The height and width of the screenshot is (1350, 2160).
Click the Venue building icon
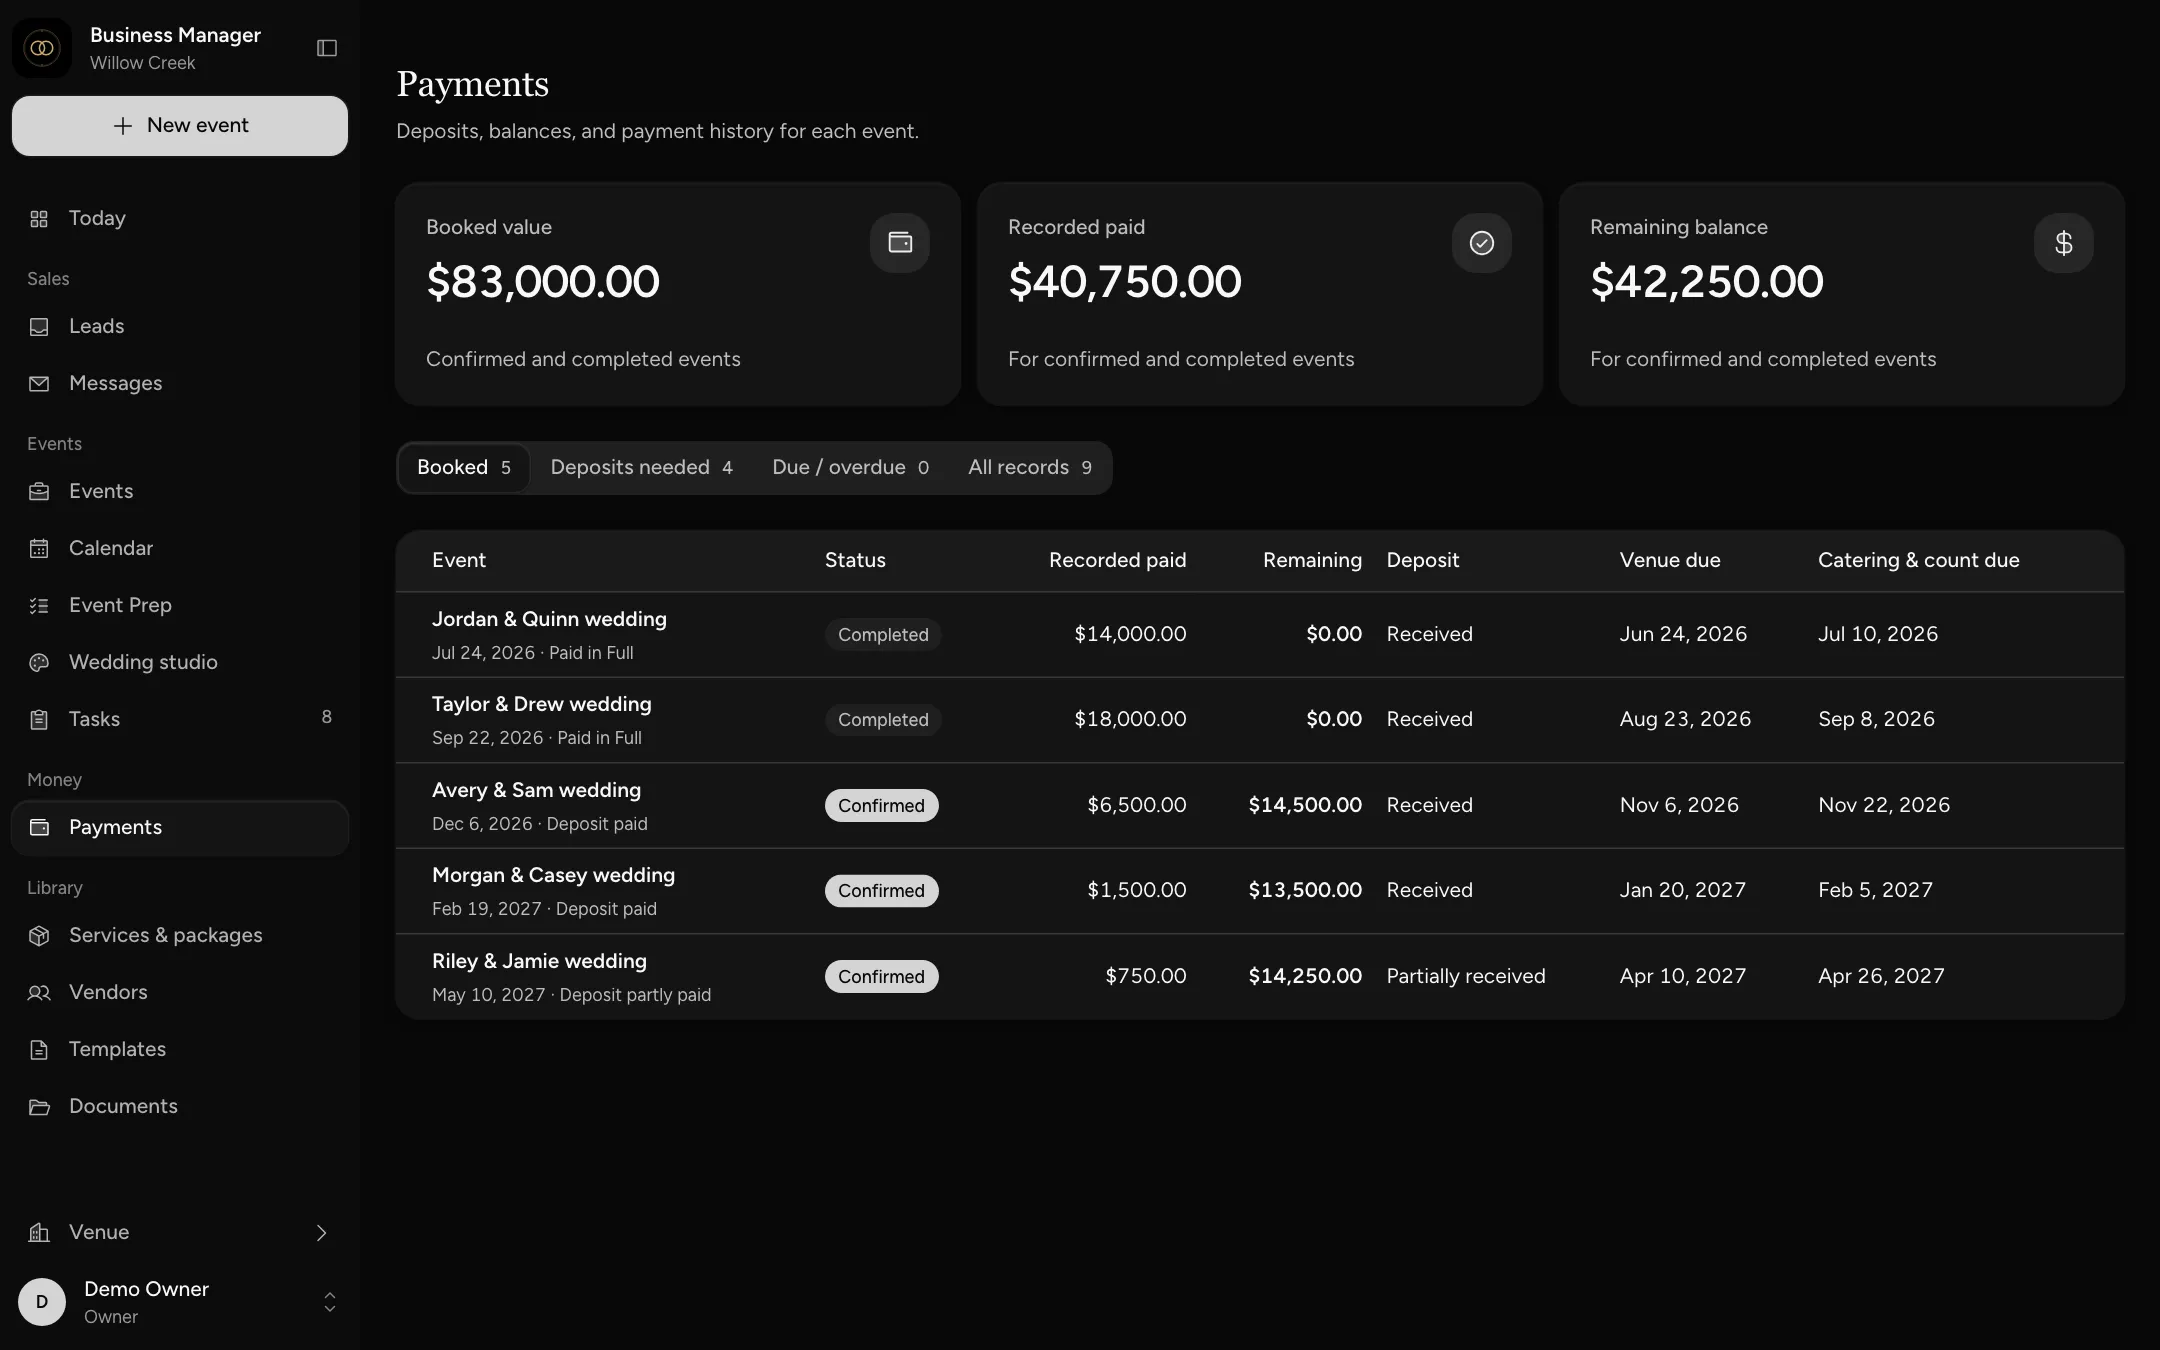[x=39, y=1233]
